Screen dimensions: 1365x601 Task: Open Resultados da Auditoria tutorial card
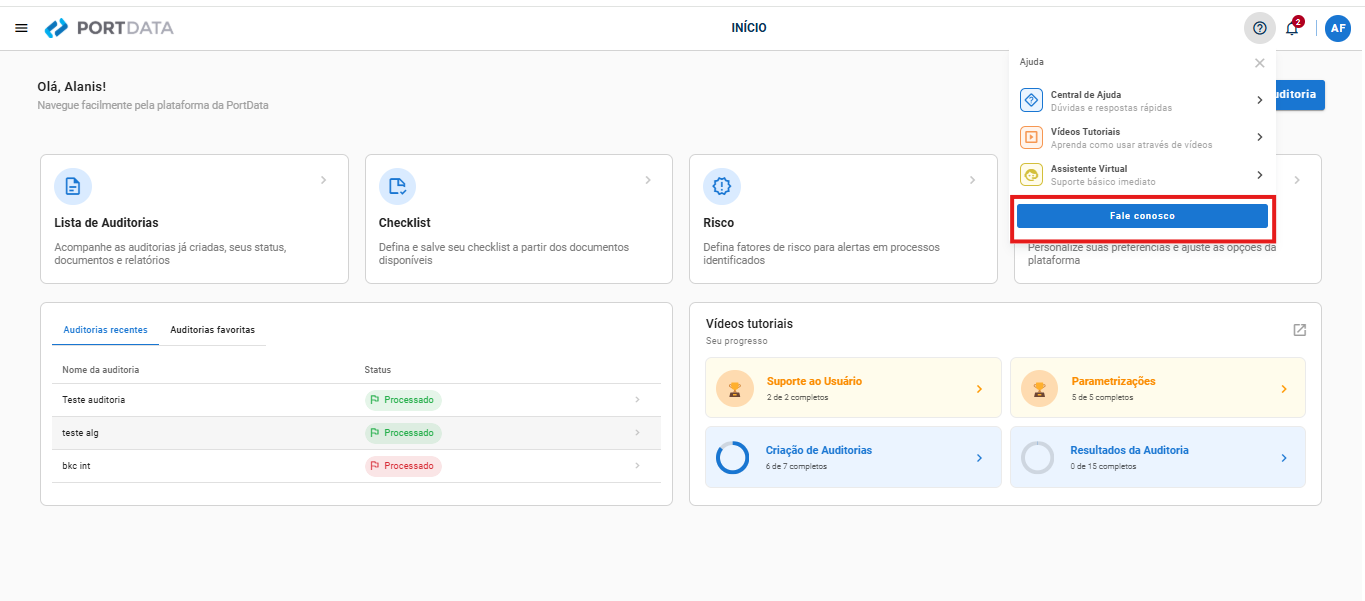pyautogui.click(x=1157, y=457)
